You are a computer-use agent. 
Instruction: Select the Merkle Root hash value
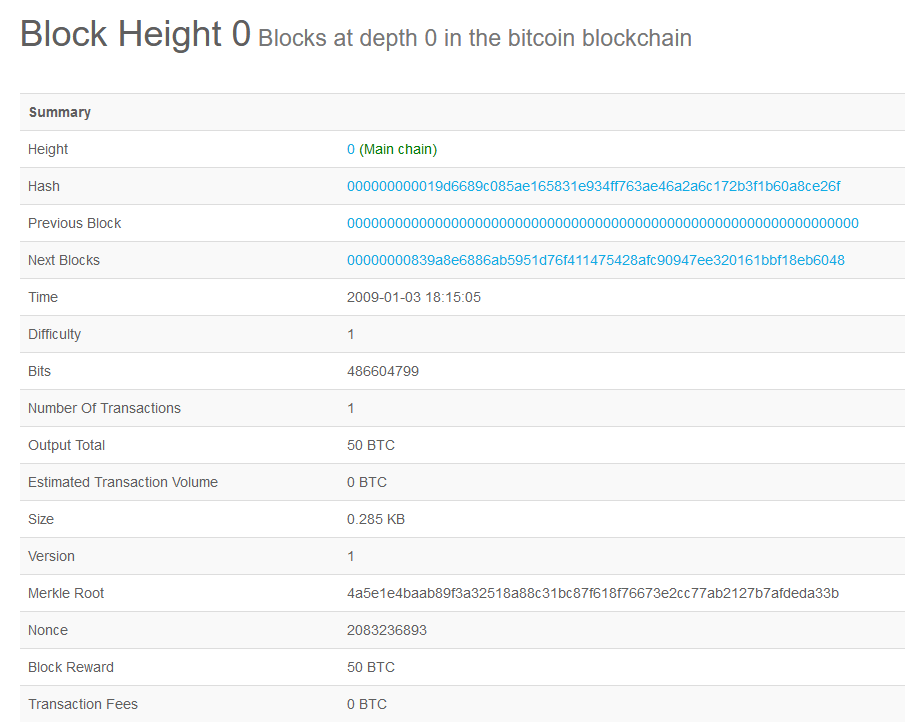[592, 593]
